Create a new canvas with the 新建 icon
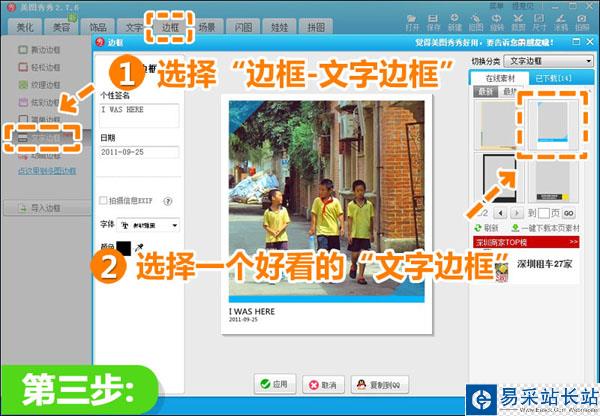 point(455,23)
